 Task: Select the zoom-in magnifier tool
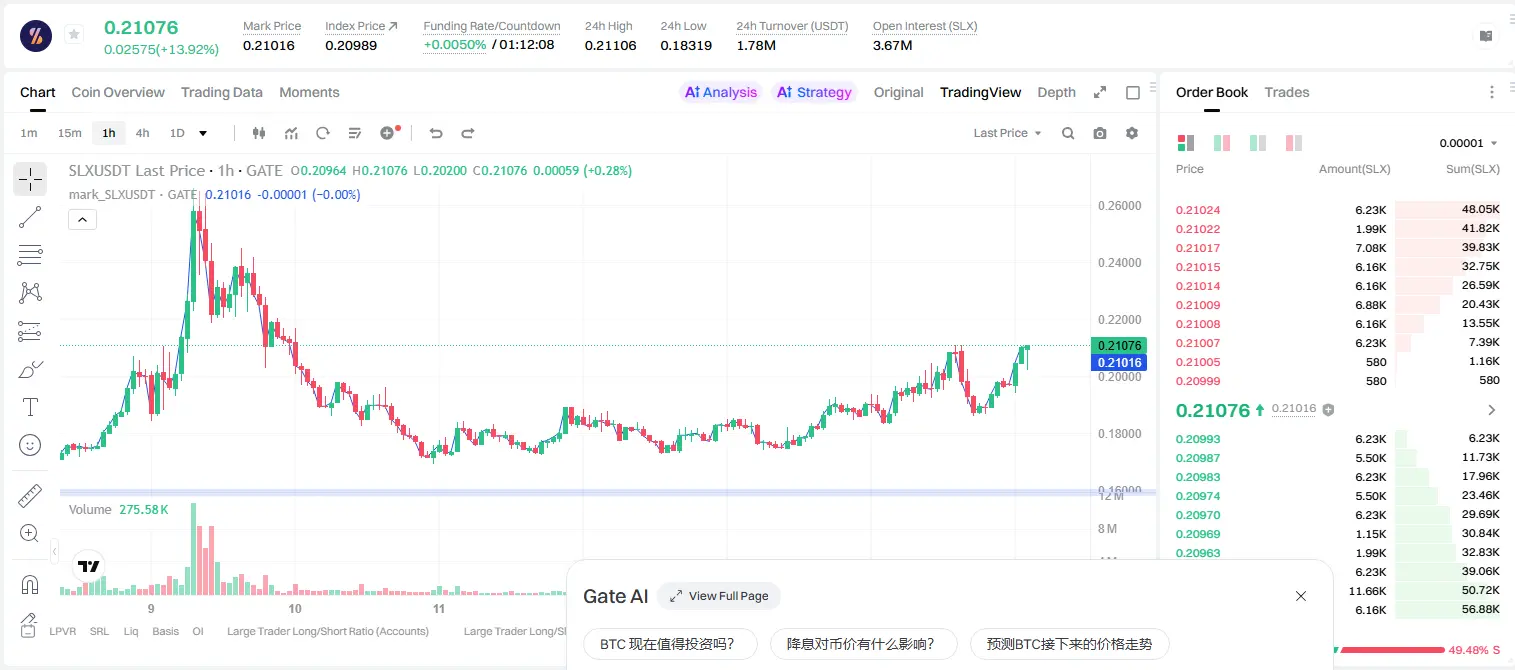click(x=30, y=534)
